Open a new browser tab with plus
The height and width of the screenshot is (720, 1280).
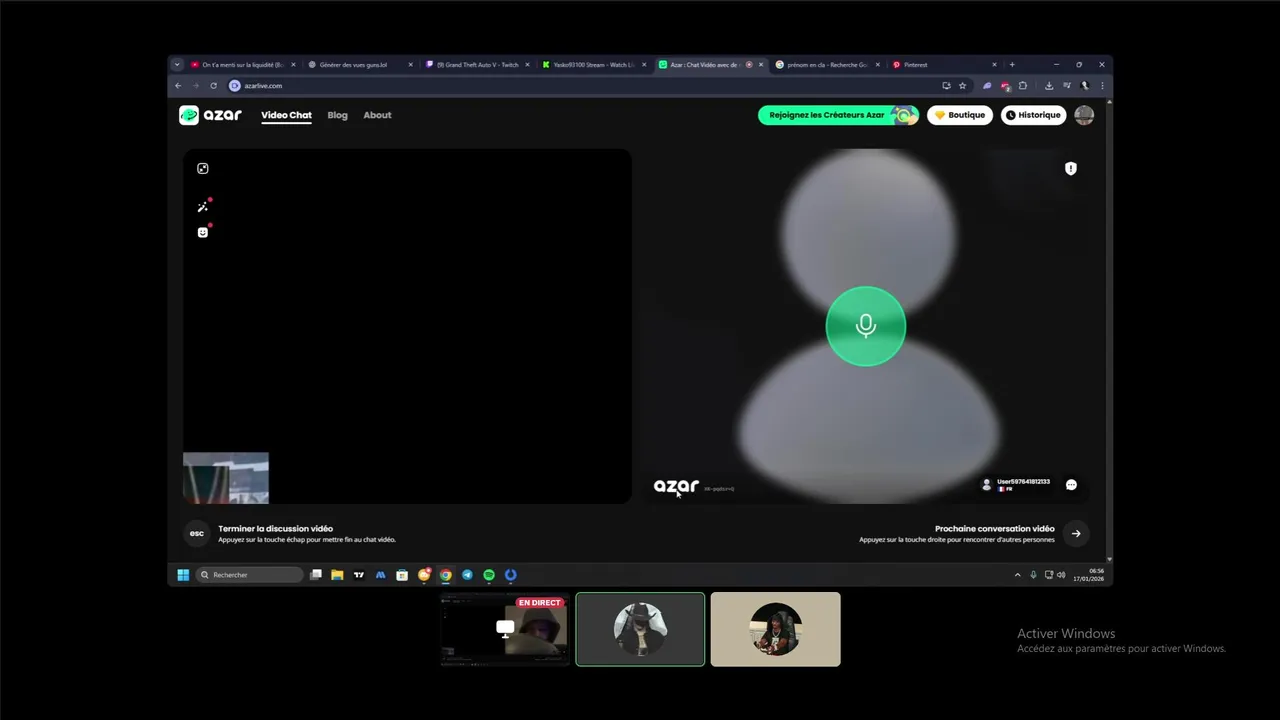(x=1012, y=65)
